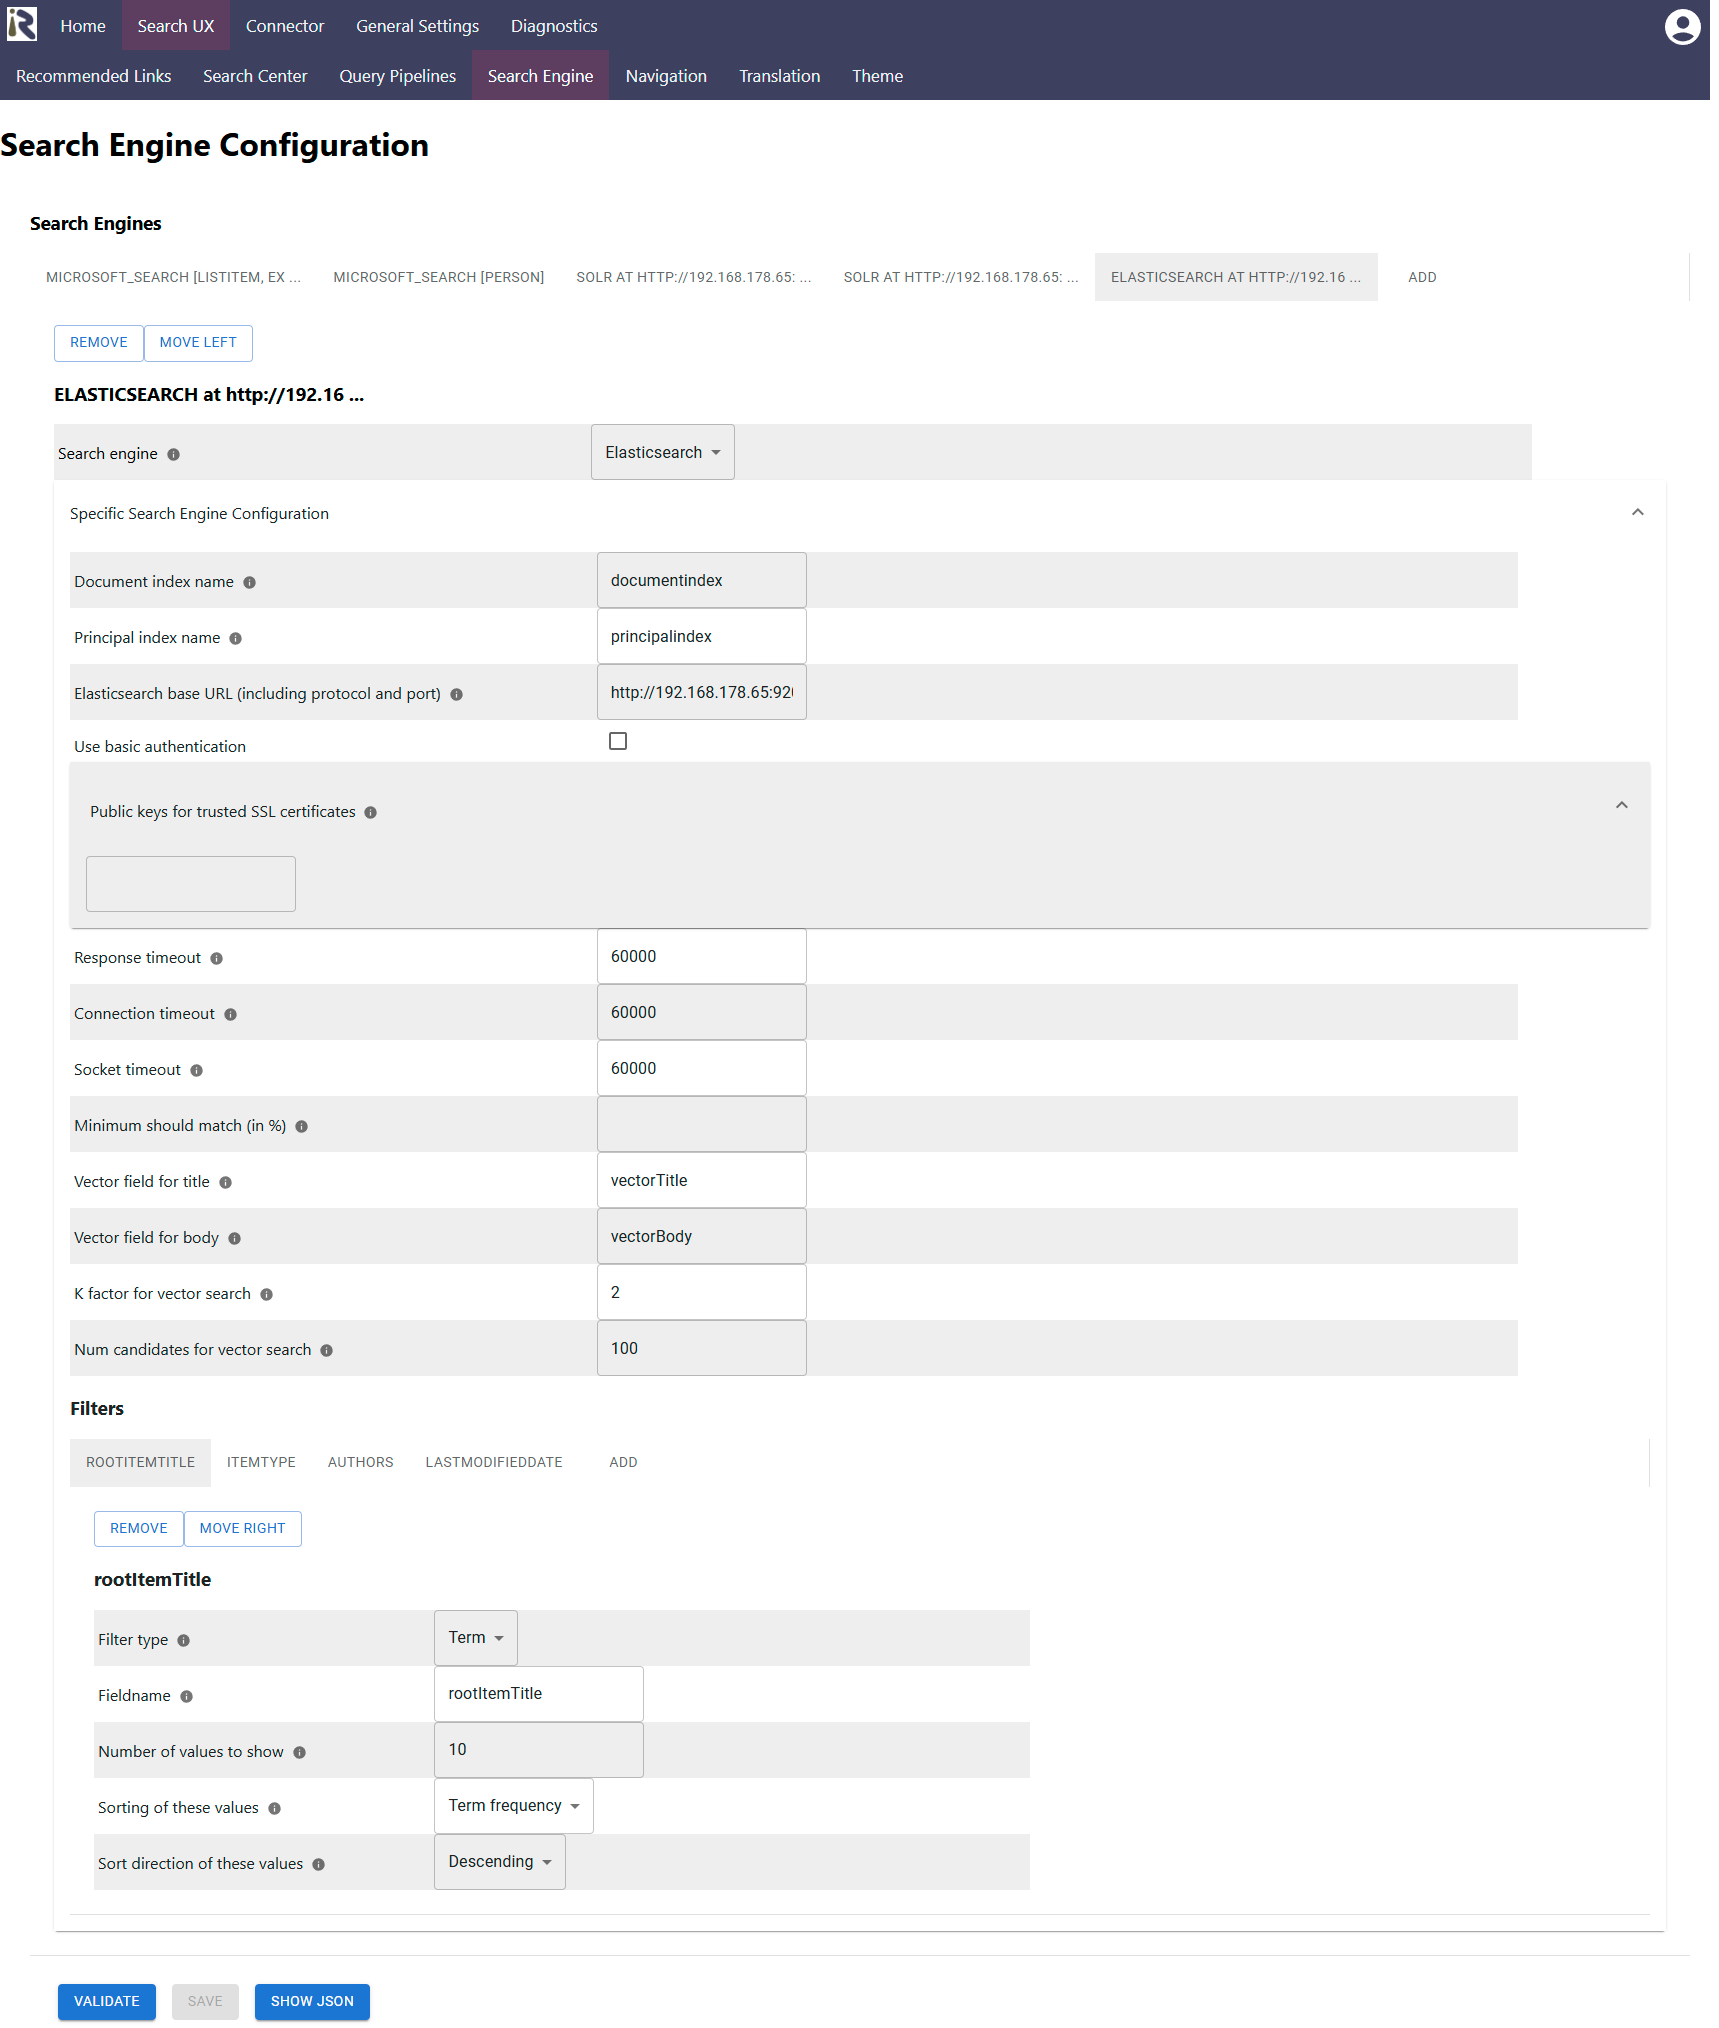Show info icon for Sorting of these values
This screenshot has height=2028, width=1719.
click(275, 1809)
